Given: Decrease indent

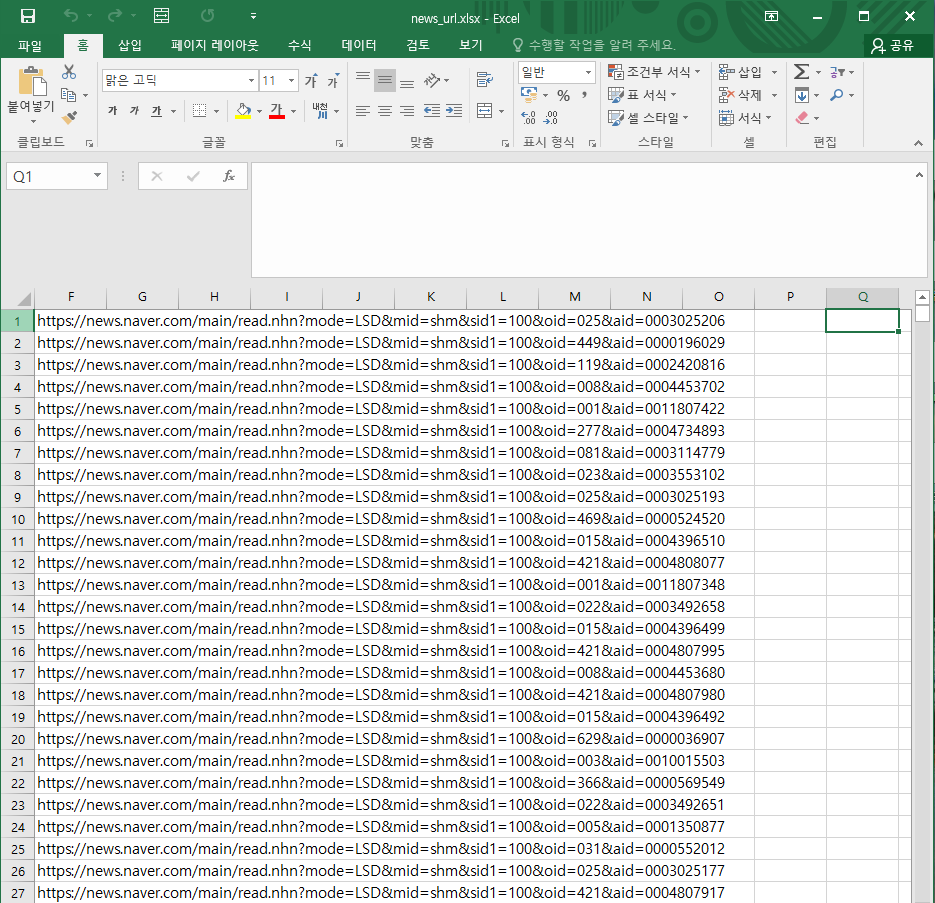Looking at the screenshot, I should (x=432, y=111).
